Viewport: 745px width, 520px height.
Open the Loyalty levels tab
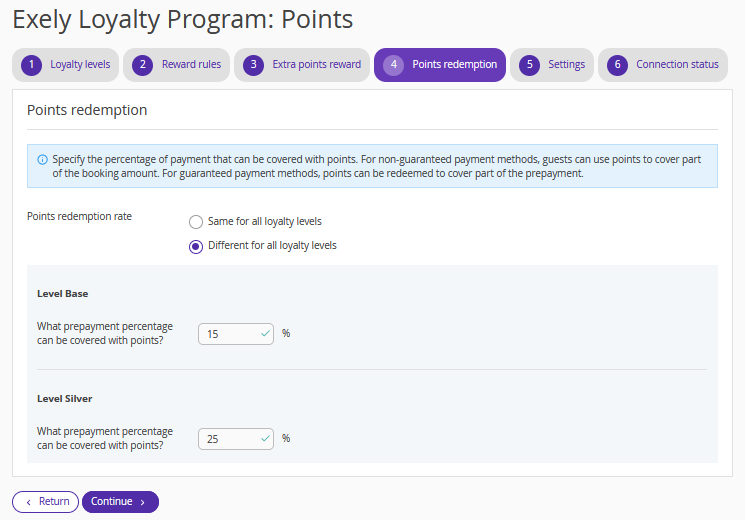pyautogui.click(x=66, y=65)
